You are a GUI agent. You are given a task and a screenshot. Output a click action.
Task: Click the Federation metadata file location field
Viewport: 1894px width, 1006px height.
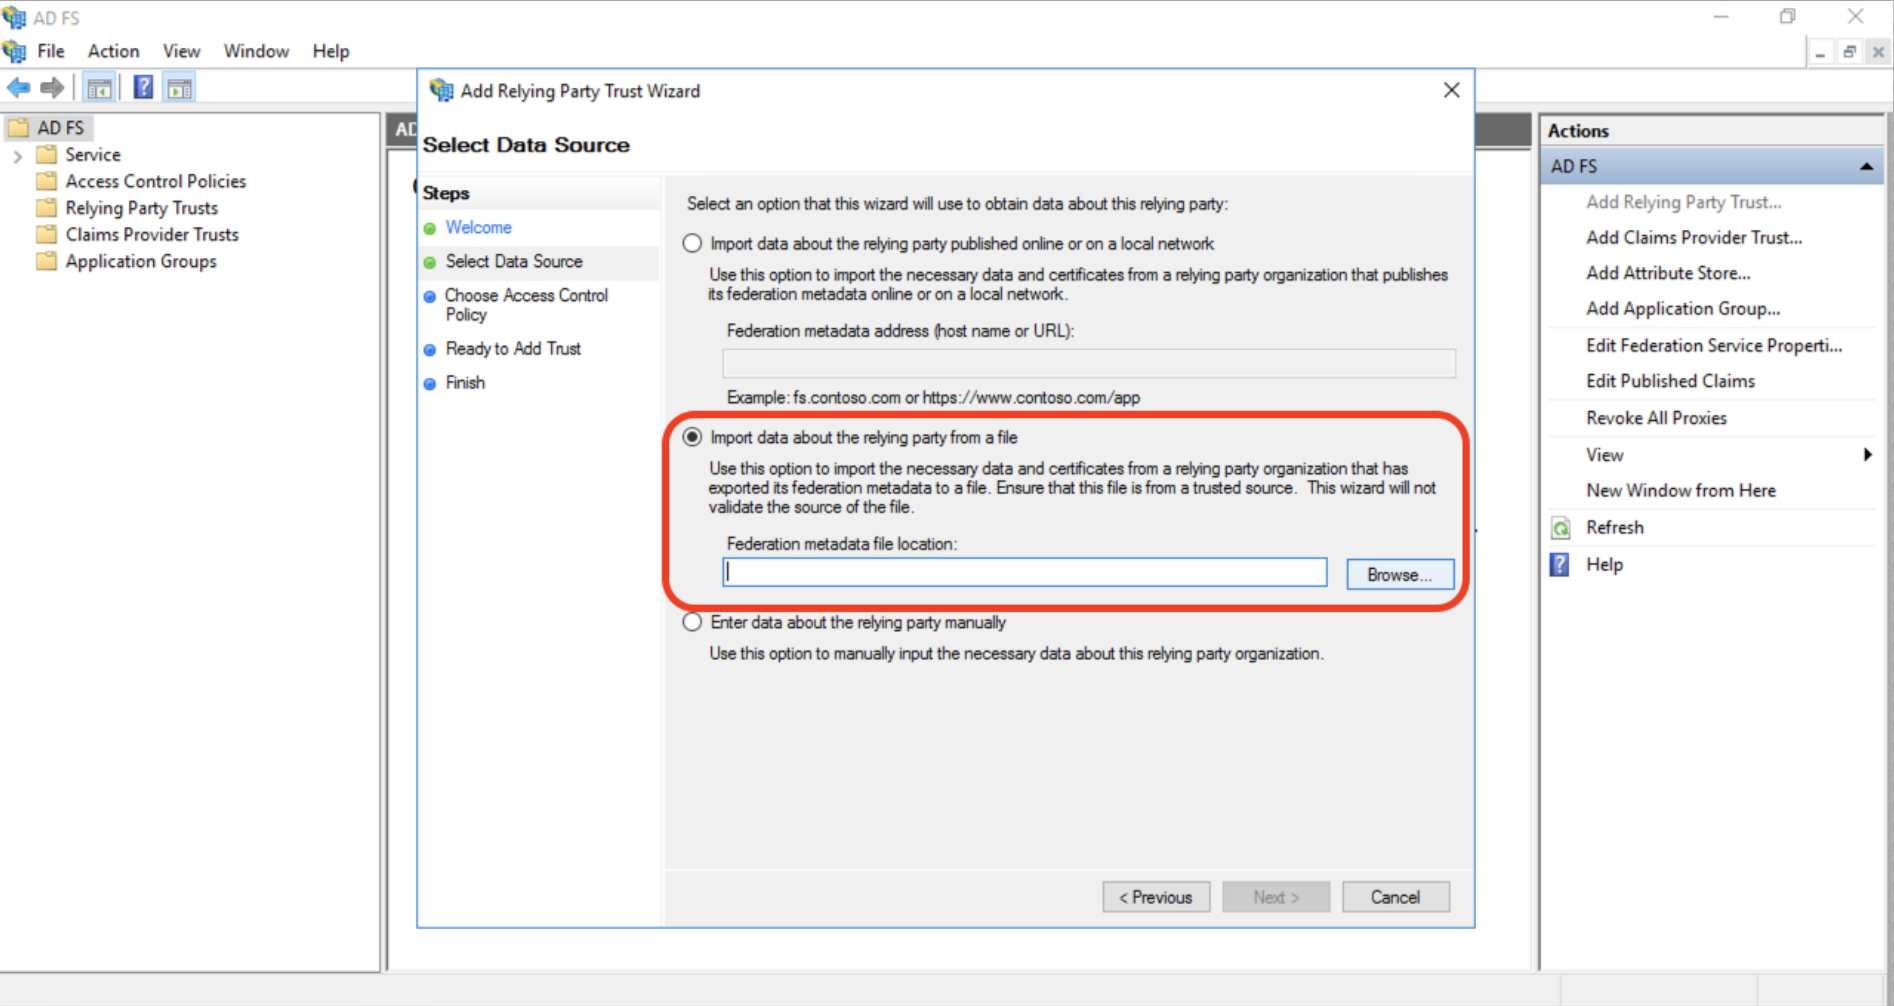tap(1025, 572)
